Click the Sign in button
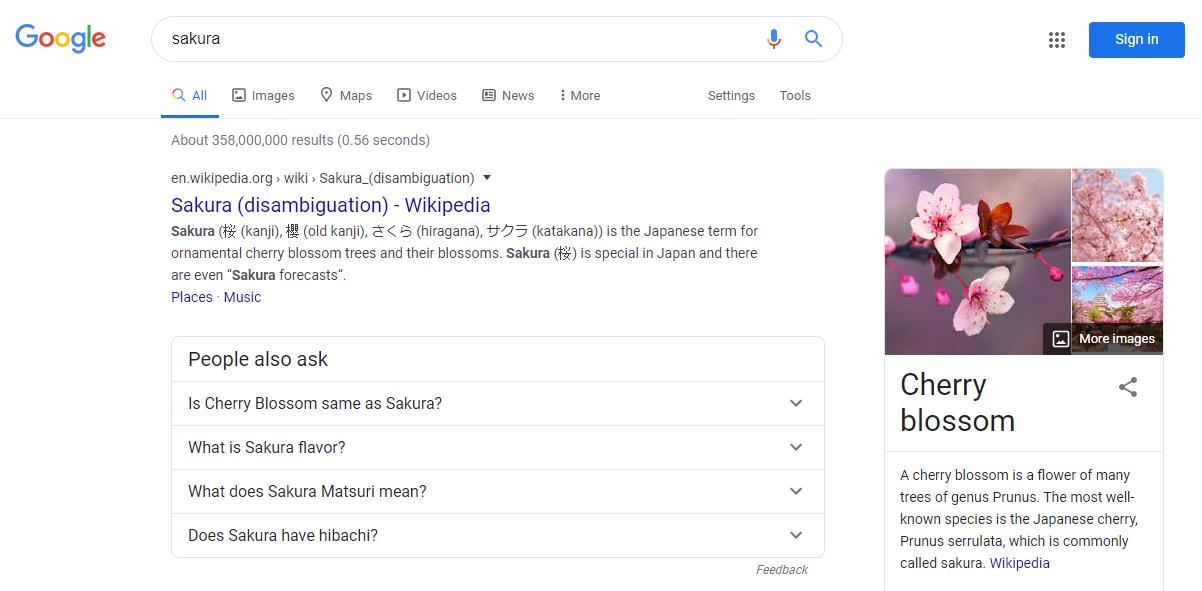This screenshot has width=1202, height=591. [x=1136, y=40]
